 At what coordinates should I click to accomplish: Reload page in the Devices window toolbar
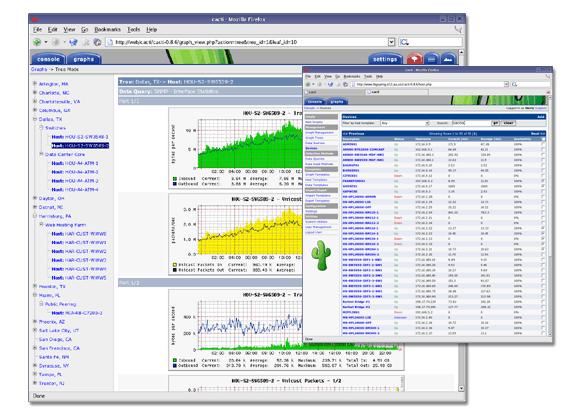click(x=331, y=84)
